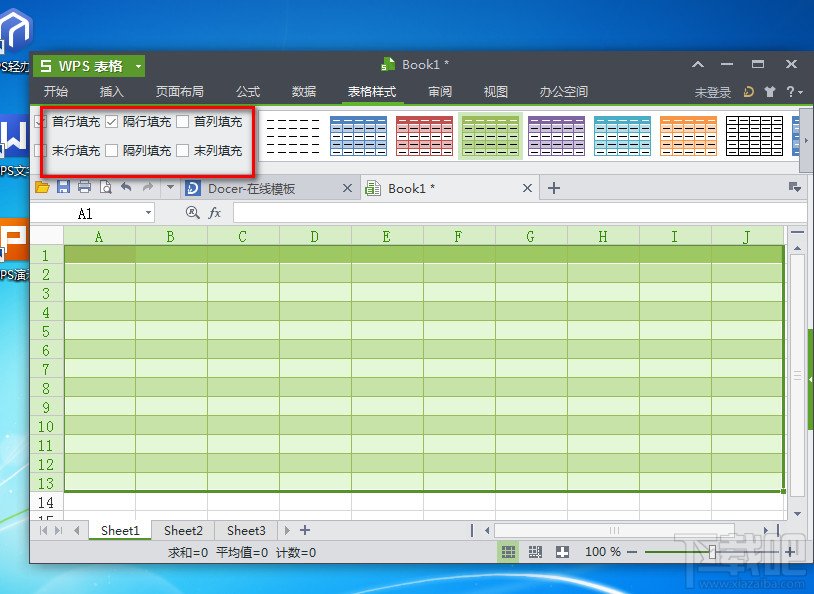Click the formula bar input field
814x594 pixels.
[520, 212]
